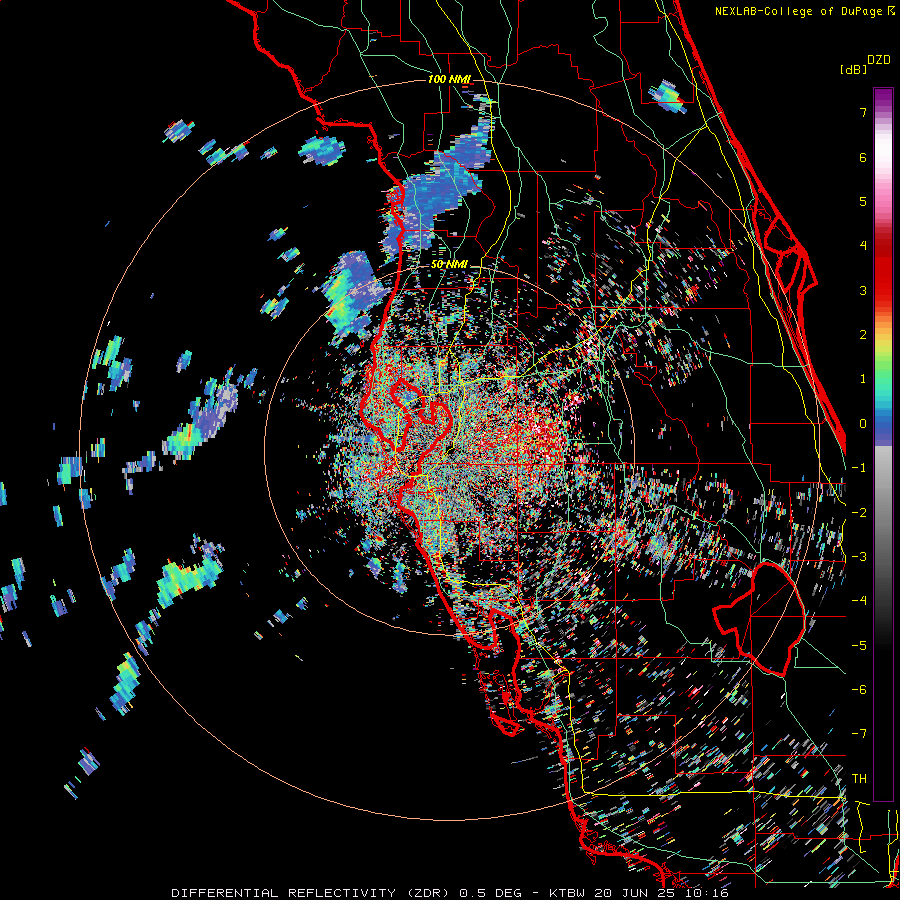This screenshot has width=900, height=900.
Task: Click the 2 value on the dB scale
Action: click(x=863, y=335)
